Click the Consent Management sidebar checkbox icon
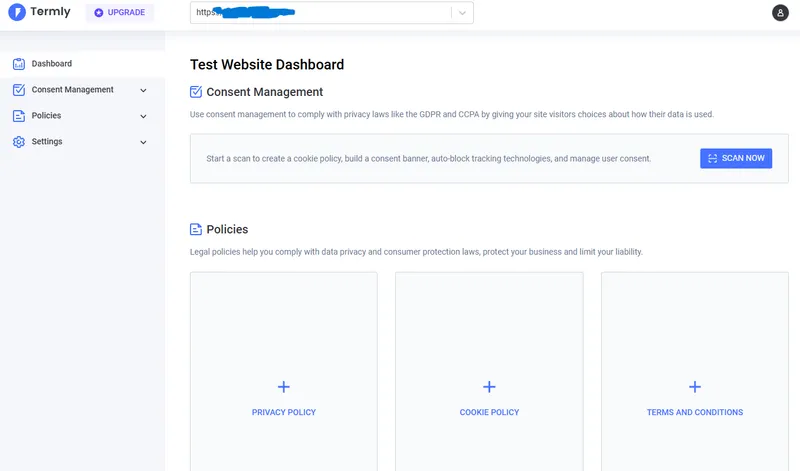The height and width of the screenshot is (471, 800). (19, 90)
